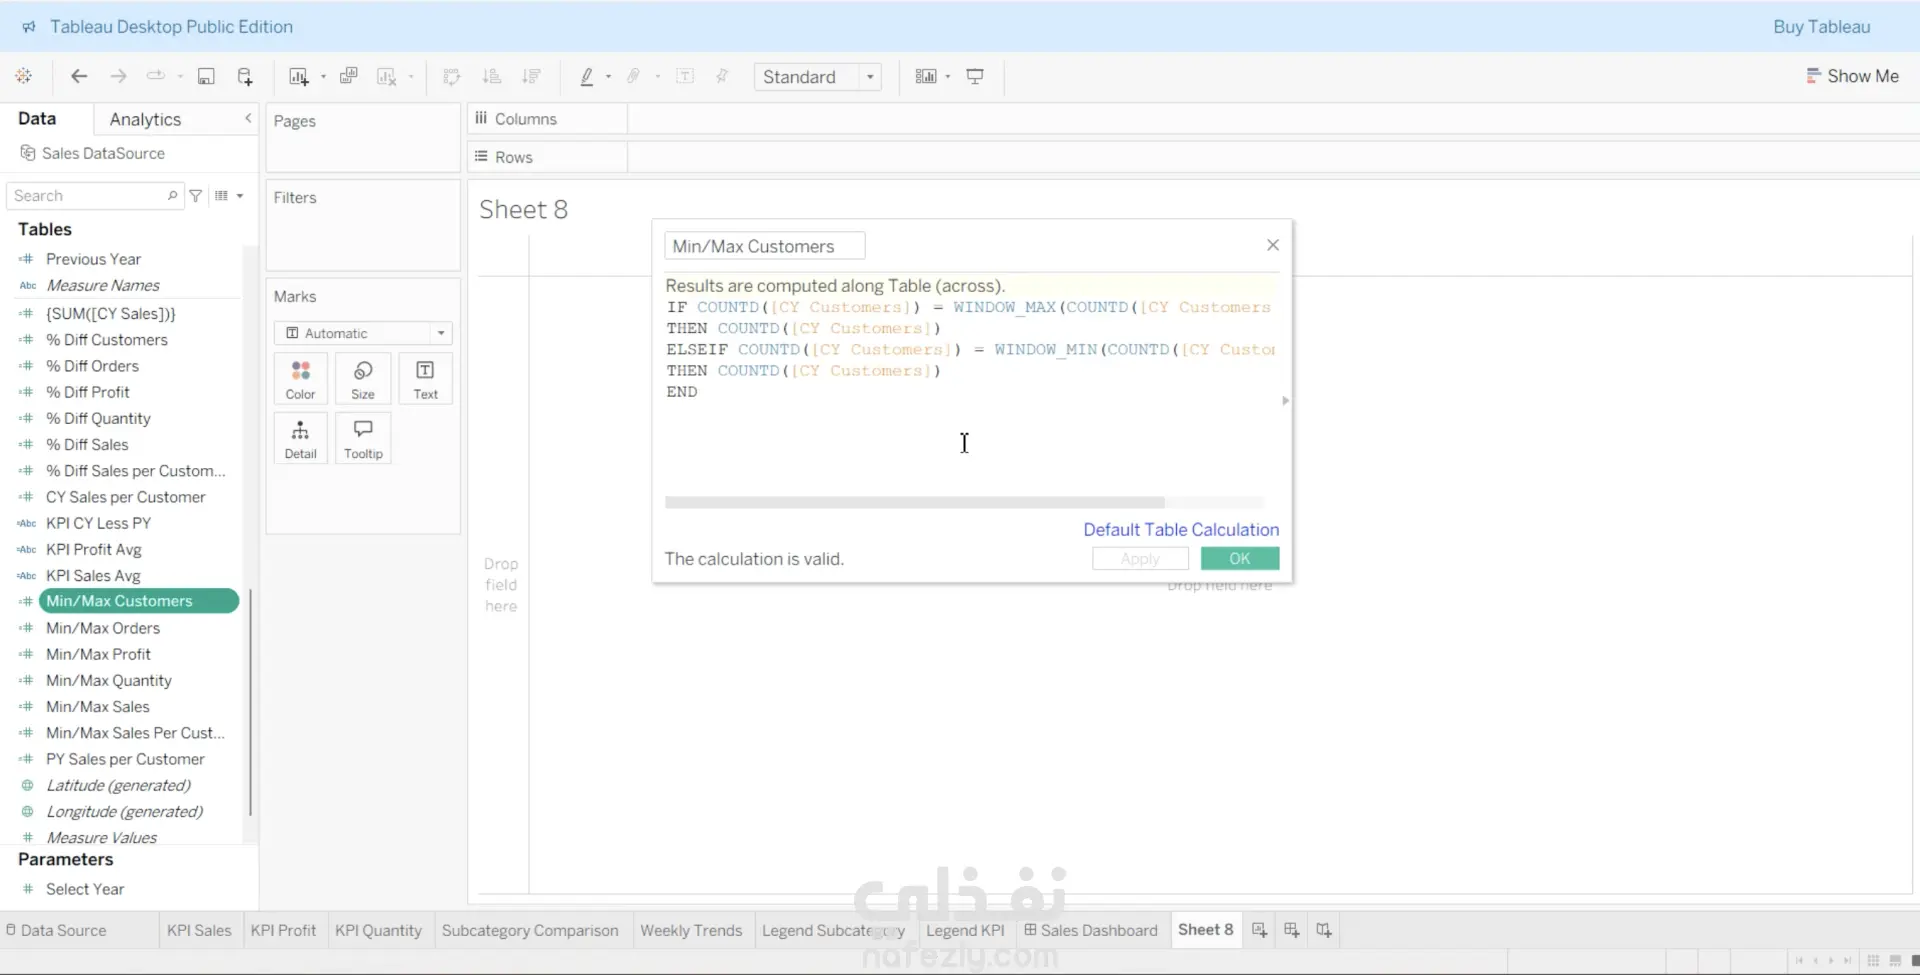Select the Select Year parameter
Screen dimensions: 1920x975
[85, 889]
